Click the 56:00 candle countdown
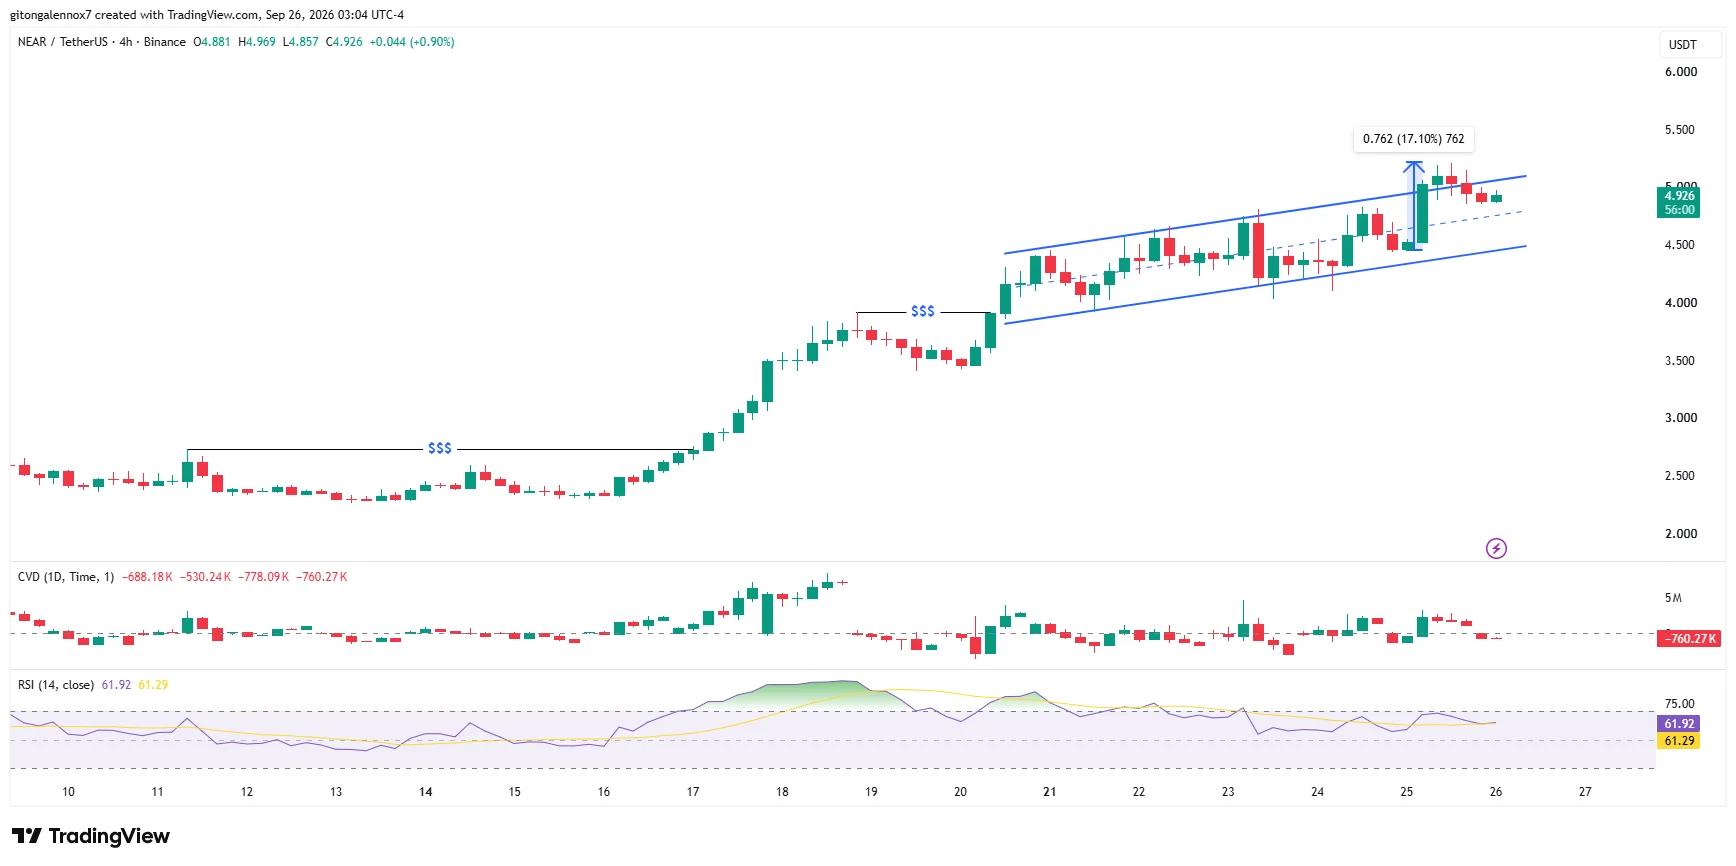Image resolution: width=1736 pixels, height=866 pixels. click(1679, 210)
